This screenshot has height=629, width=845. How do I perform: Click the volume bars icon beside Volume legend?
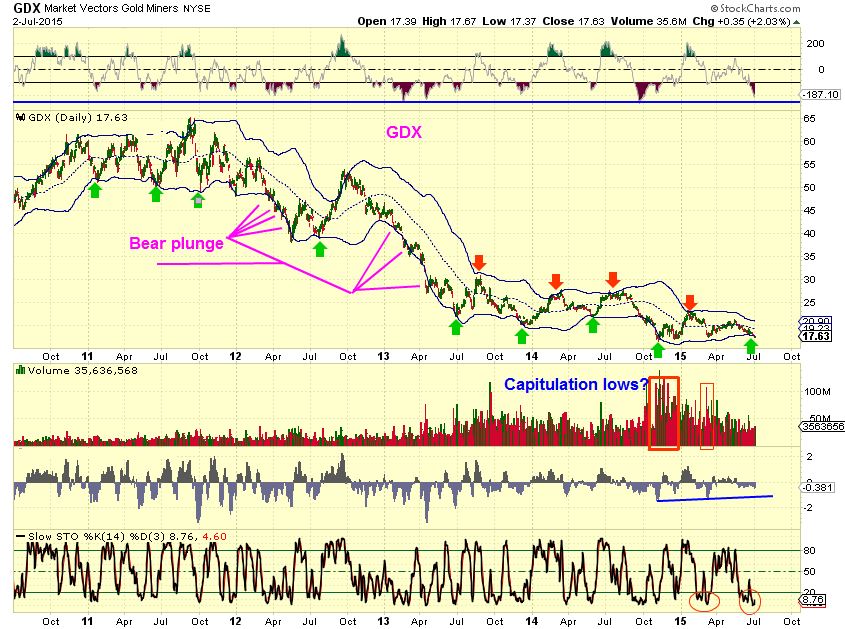pyautogui.click(x=21, y=370)
